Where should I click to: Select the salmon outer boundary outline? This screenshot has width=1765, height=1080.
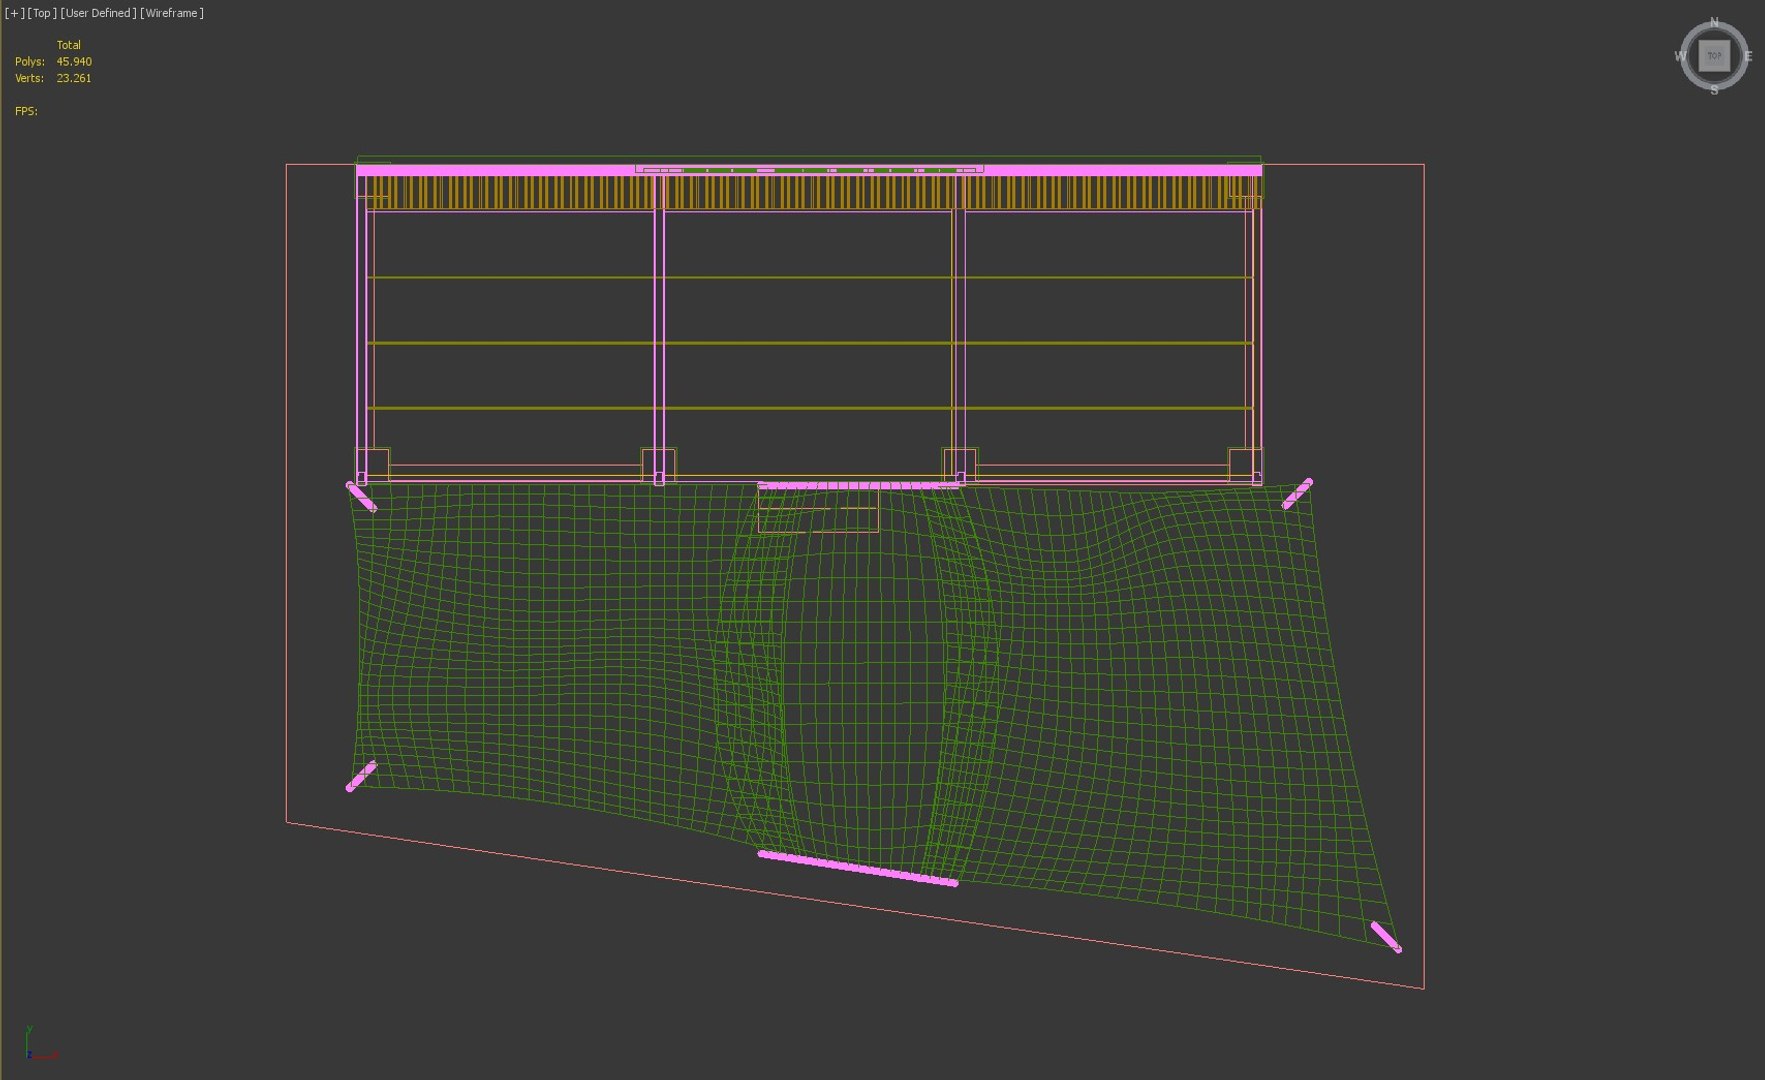(x=287, y=500)
